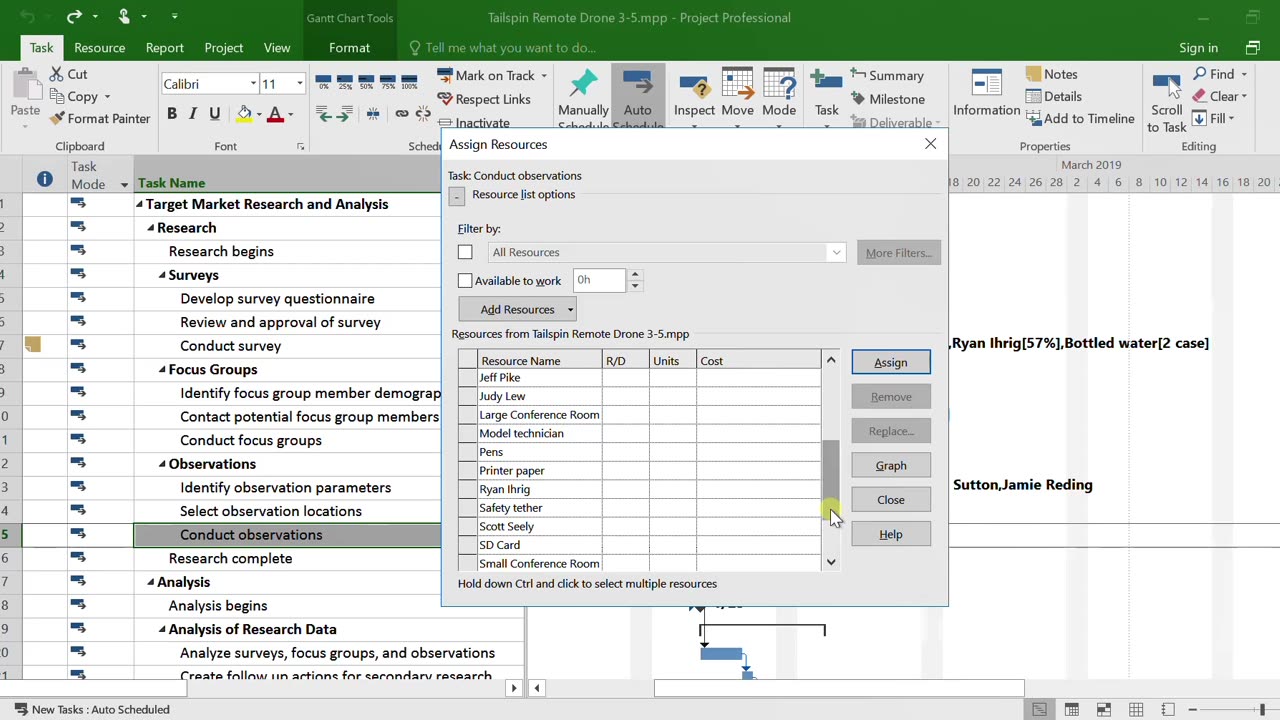Click the Paste clipboard icon

click(25, 85)
